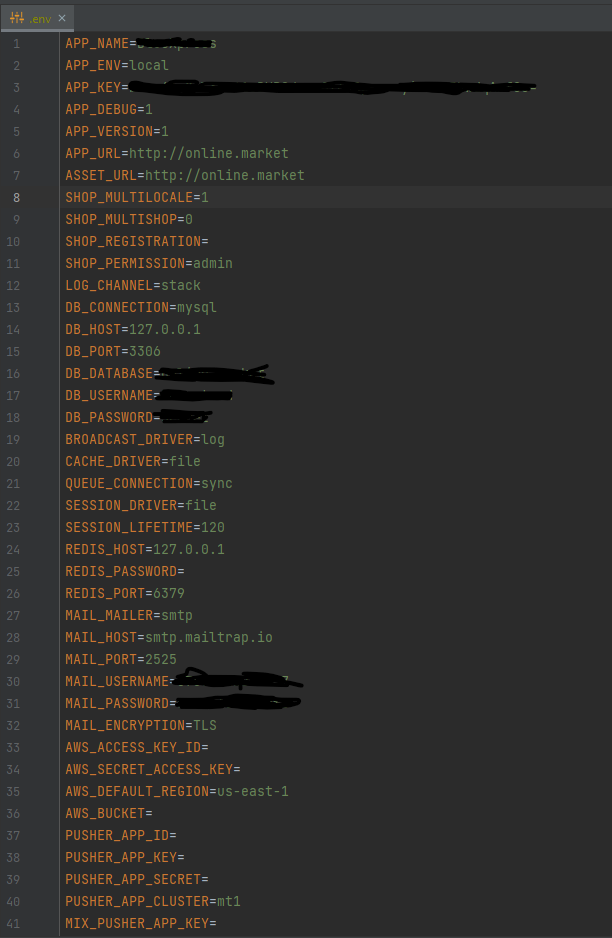Viewport: 612px width, 938px height.
Task: Click QUEUE_CONNECTION=sync line
Action: [149, 483]
